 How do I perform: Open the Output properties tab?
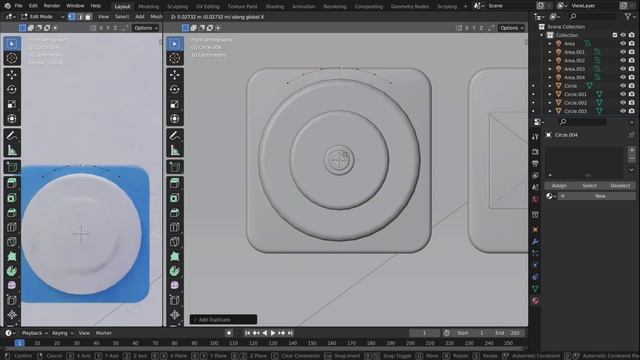(x=535, y=163)
